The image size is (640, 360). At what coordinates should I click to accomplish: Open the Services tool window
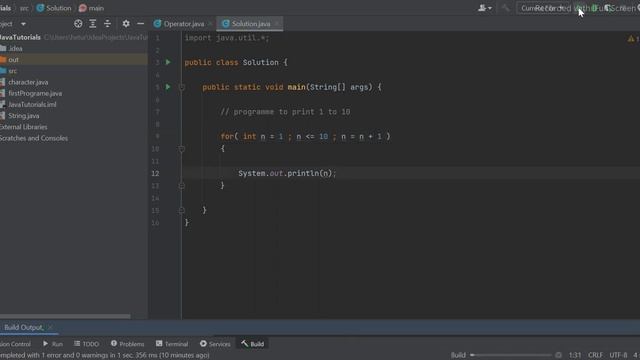pyautogui.click(x=215, y=344)
